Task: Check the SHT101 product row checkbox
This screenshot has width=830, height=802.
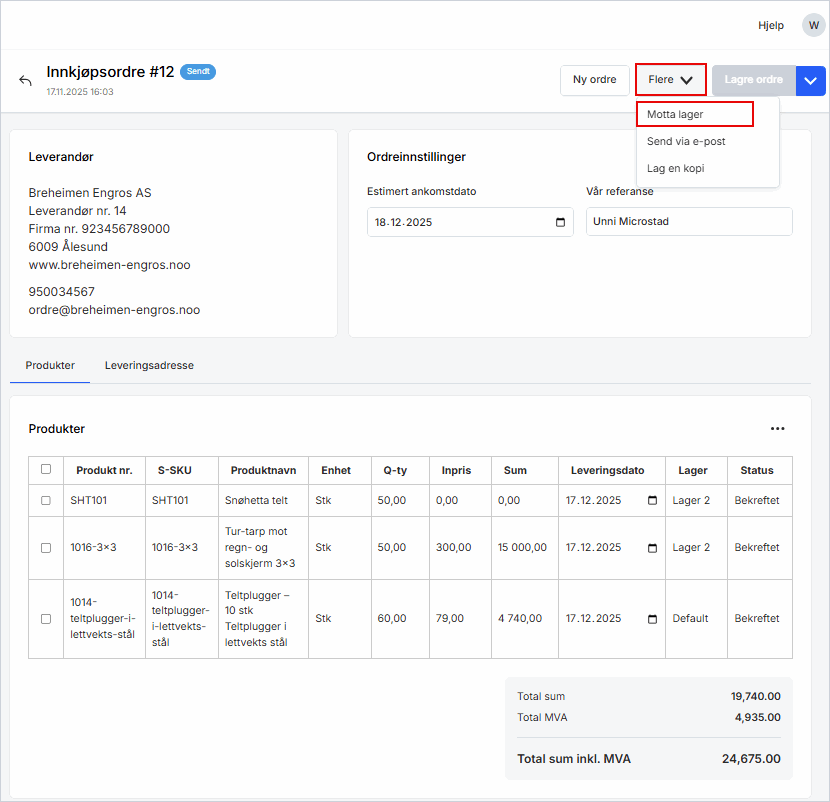Action: 46,501
